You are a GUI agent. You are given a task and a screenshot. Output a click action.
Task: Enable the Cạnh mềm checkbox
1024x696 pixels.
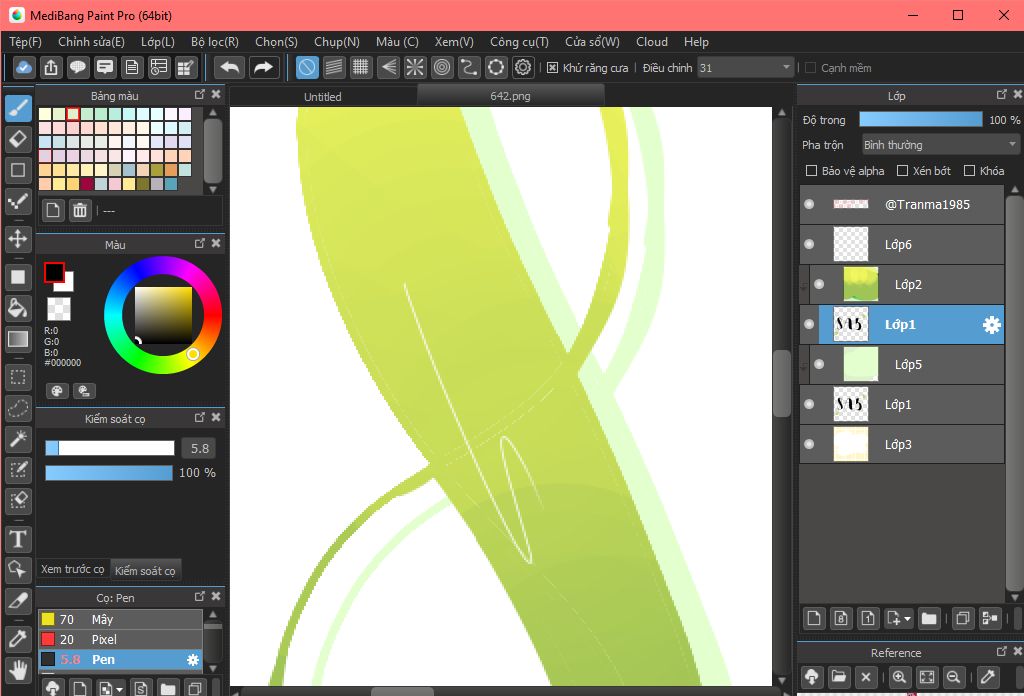[810, 68]
